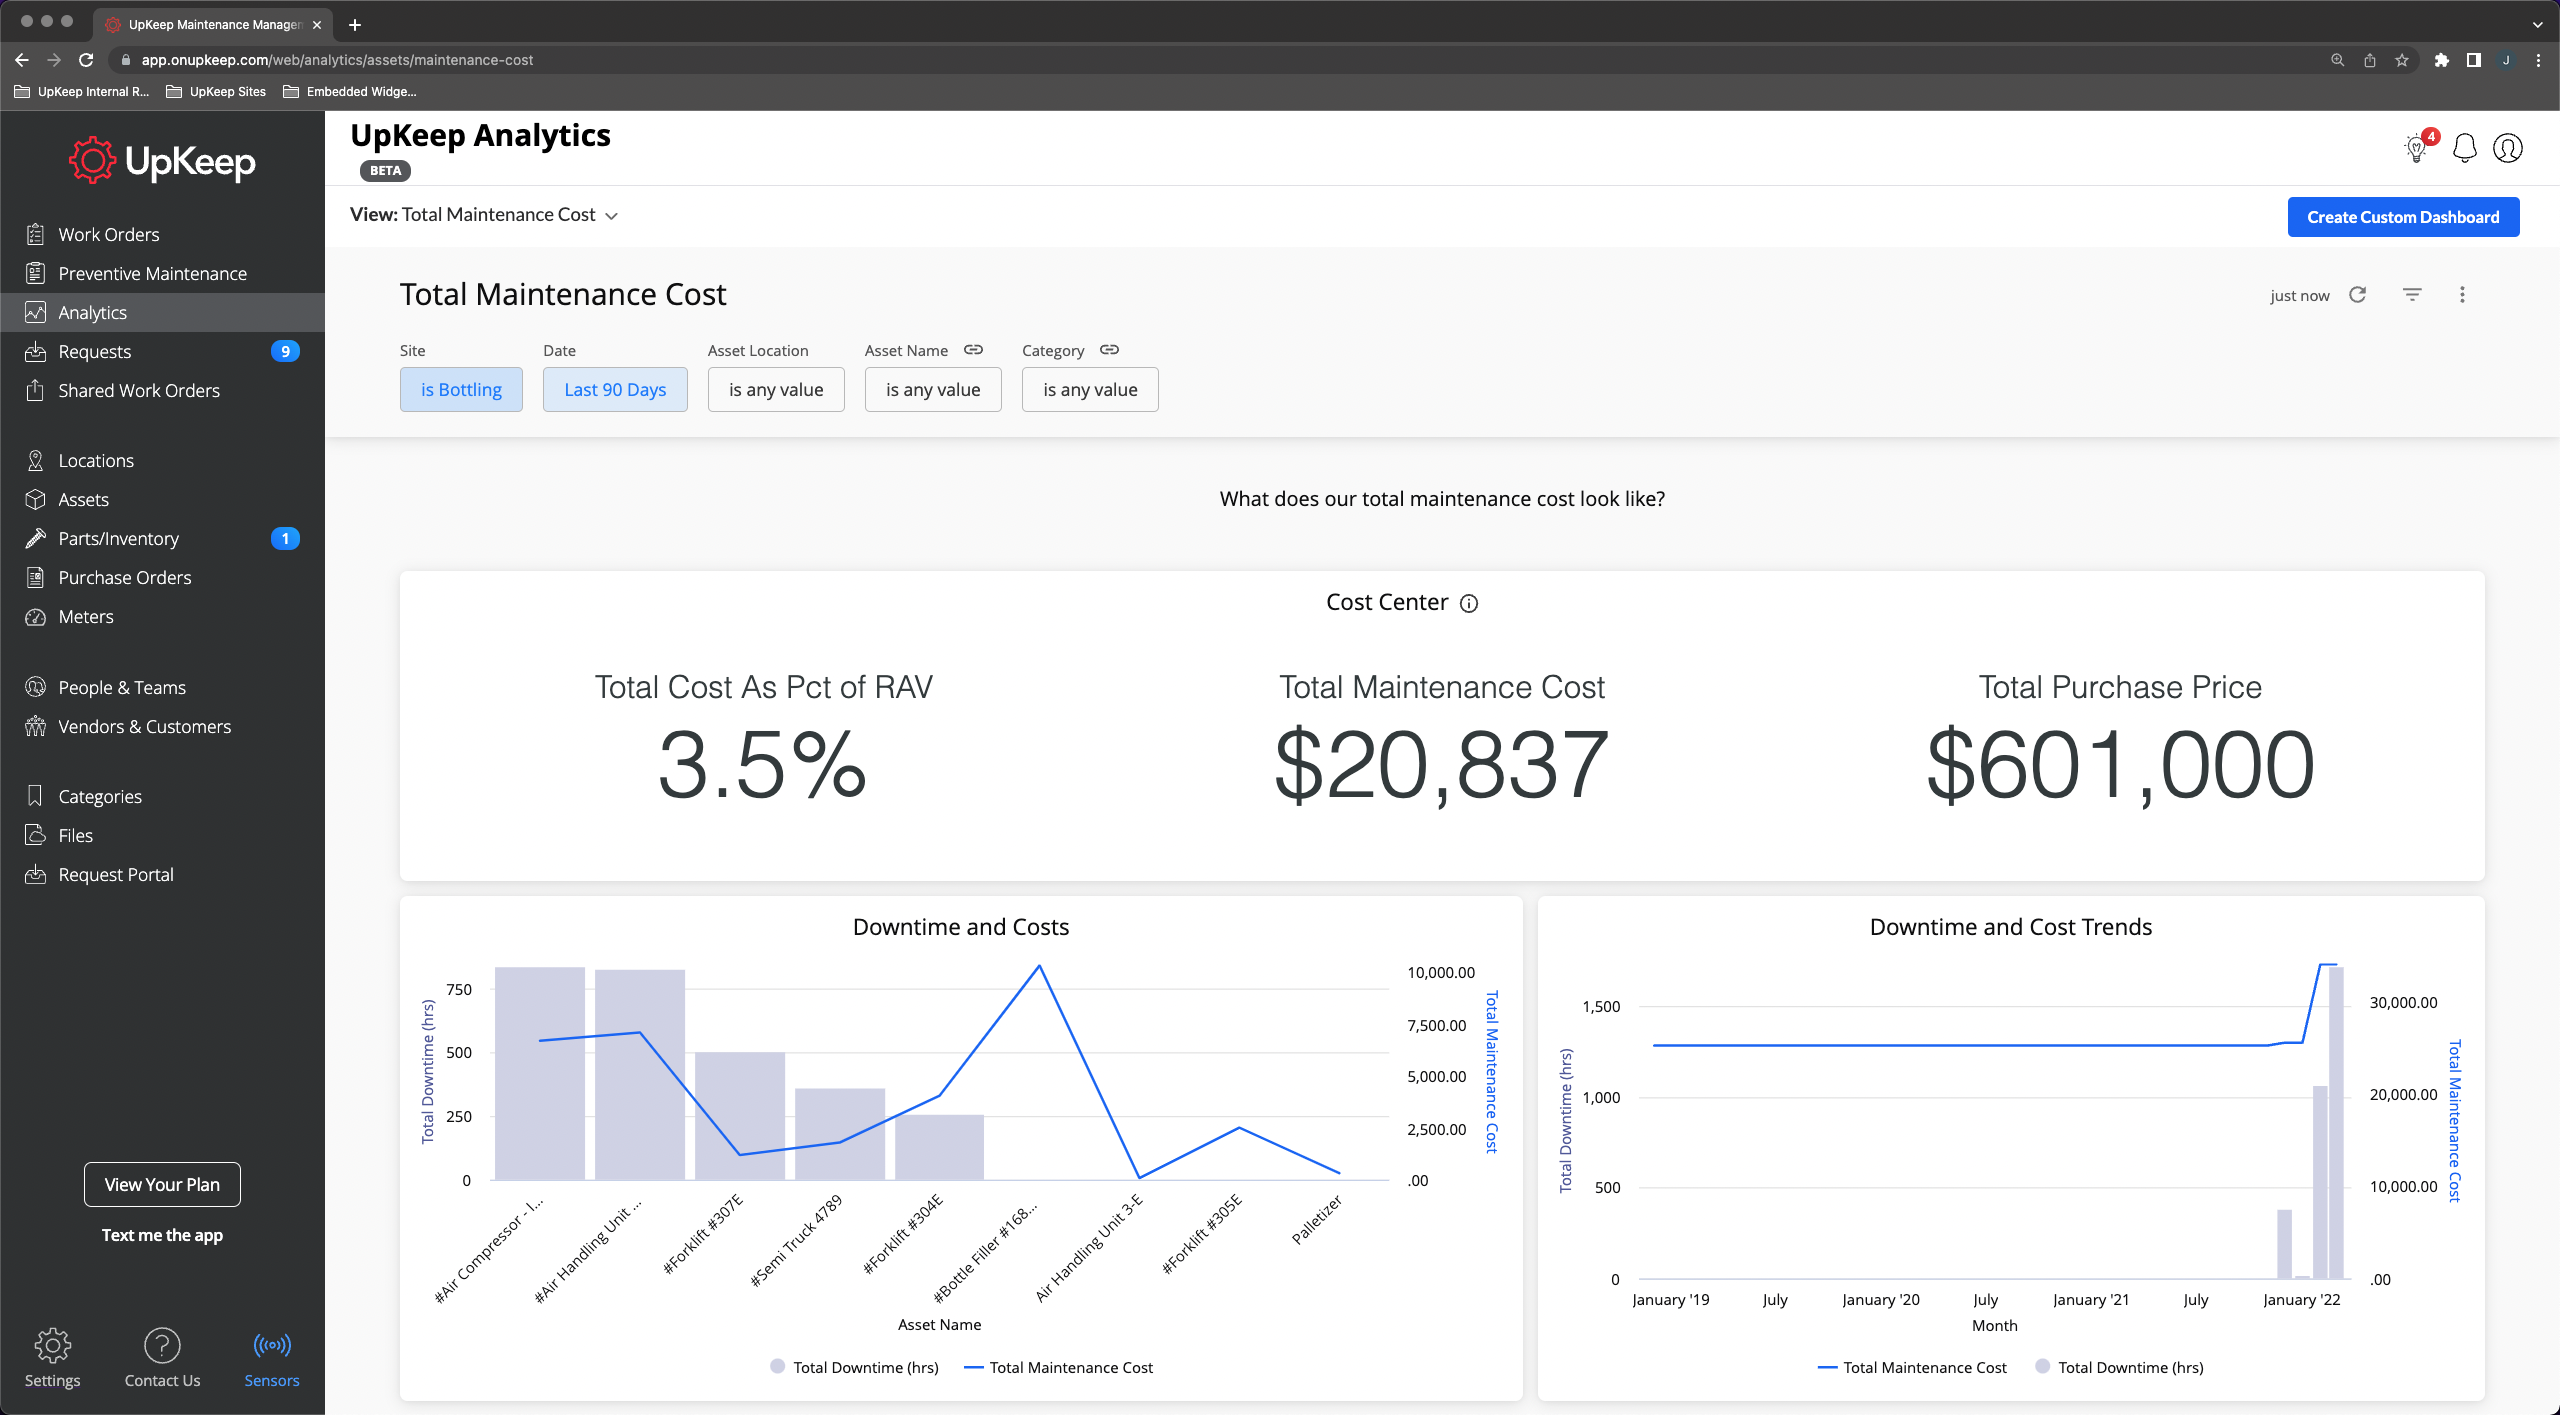Open the Preventive Maintenance section
The height and width of the screenshot is (1415, 2560).
[x=152, y=272]
